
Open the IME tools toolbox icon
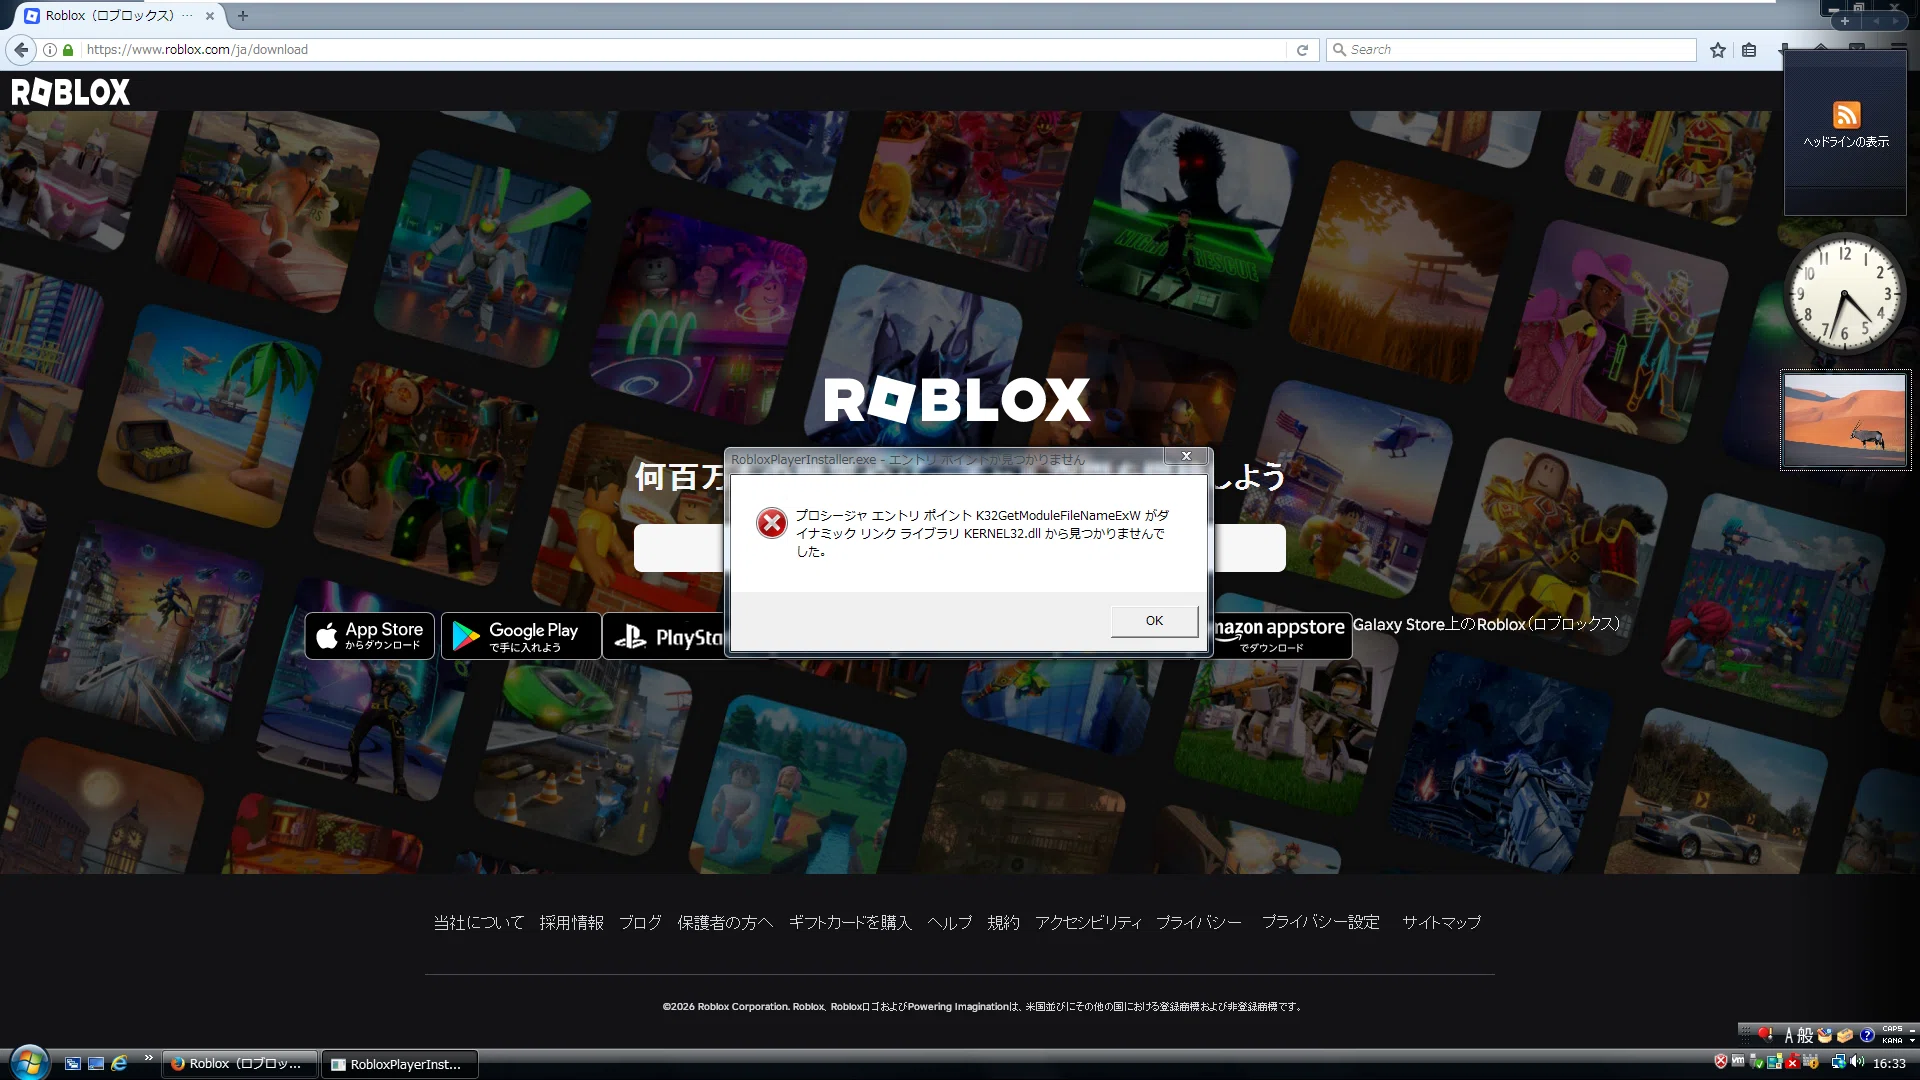pos(1845,1035)
